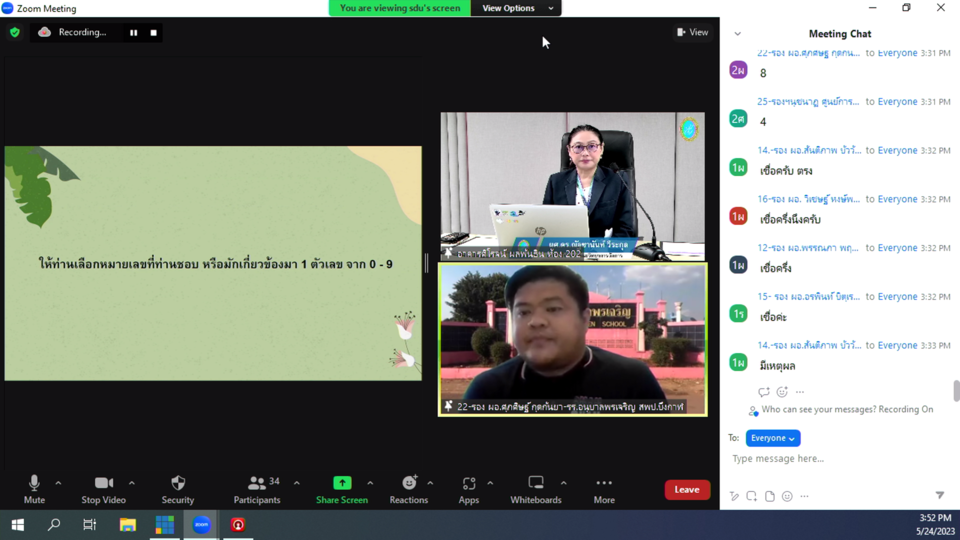Open the Security shield options
The height and width of the screenshot is (540, 960).
tap(178, 487)
